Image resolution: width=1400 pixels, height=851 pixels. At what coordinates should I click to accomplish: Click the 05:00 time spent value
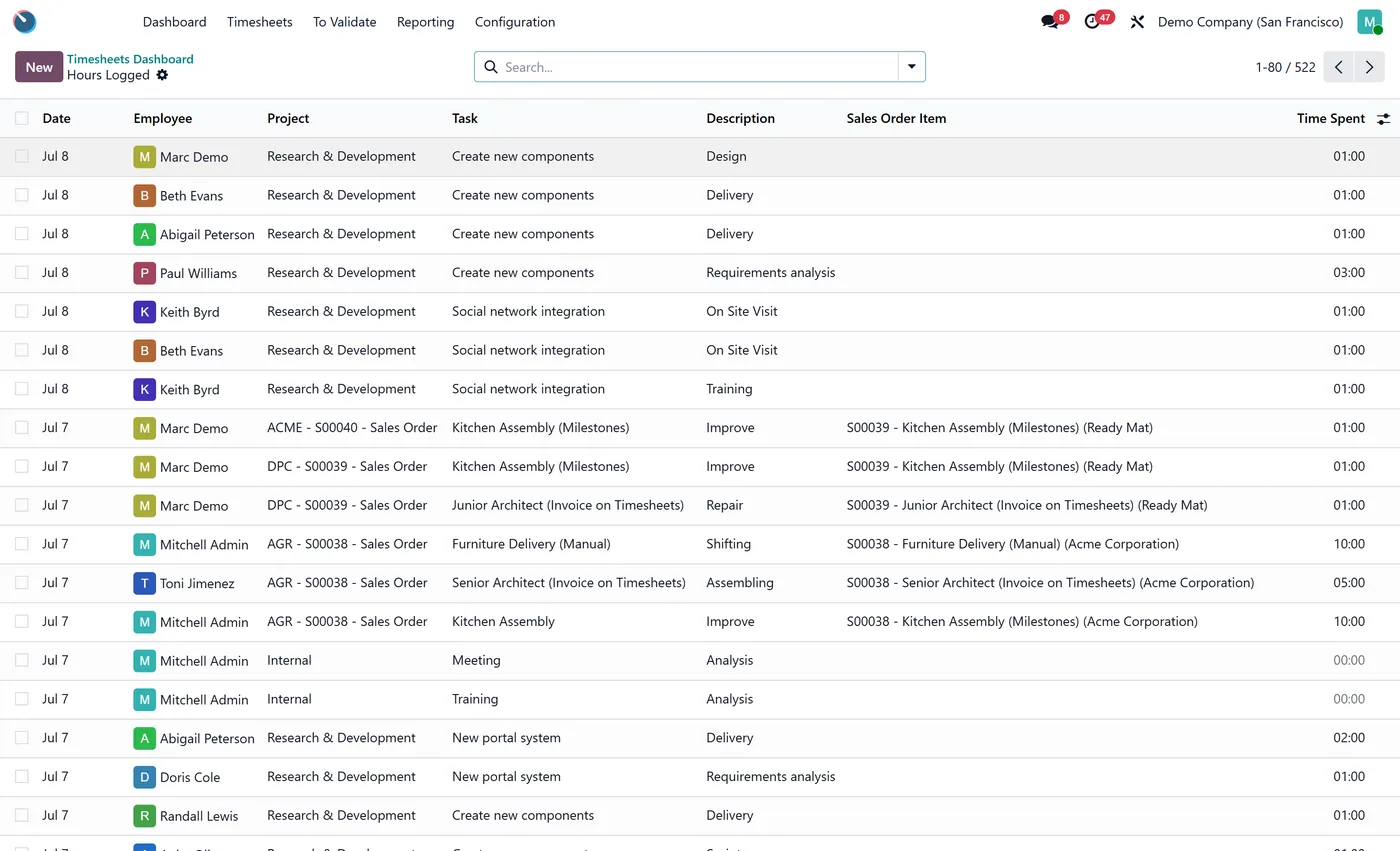click(1349, 582)
